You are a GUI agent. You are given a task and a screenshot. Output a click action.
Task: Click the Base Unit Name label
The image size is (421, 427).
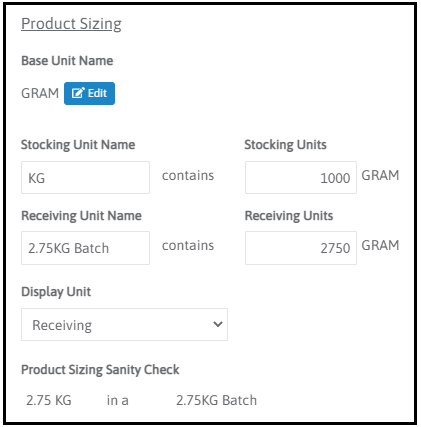[67, 61]
